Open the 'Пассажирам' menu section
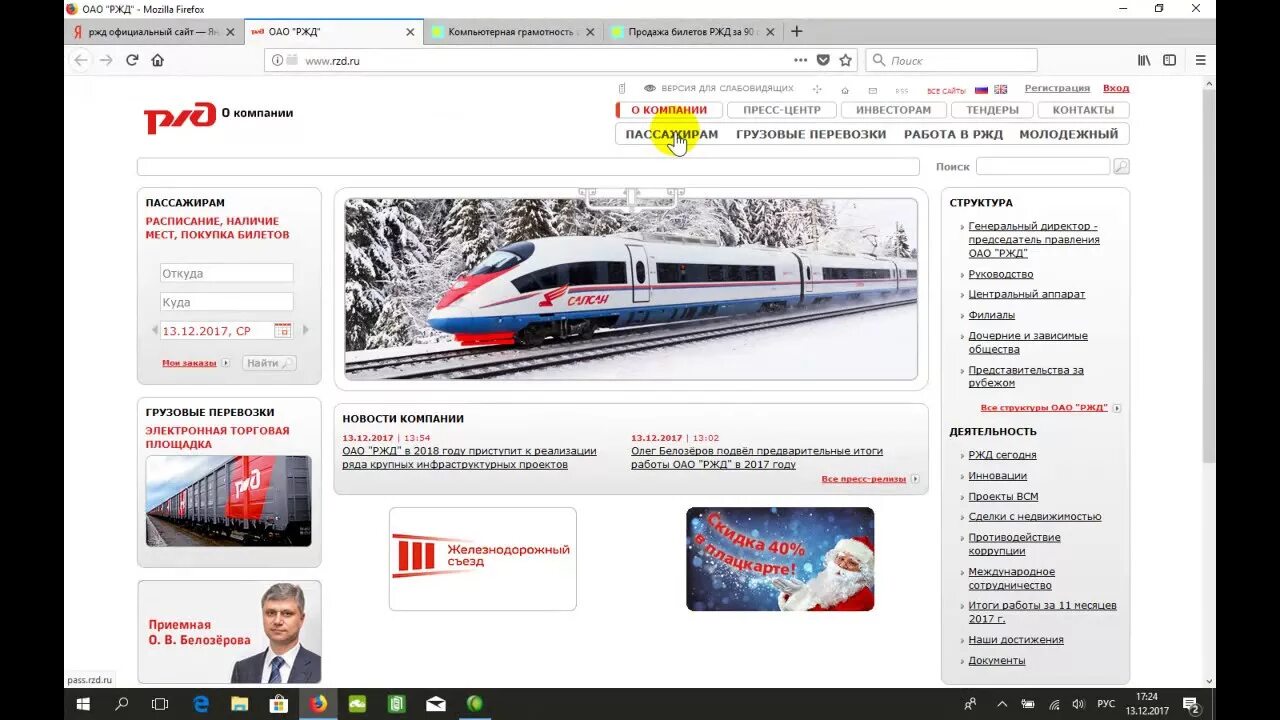The width and height of the screenshot is (1280, 720). pos(672,134)
